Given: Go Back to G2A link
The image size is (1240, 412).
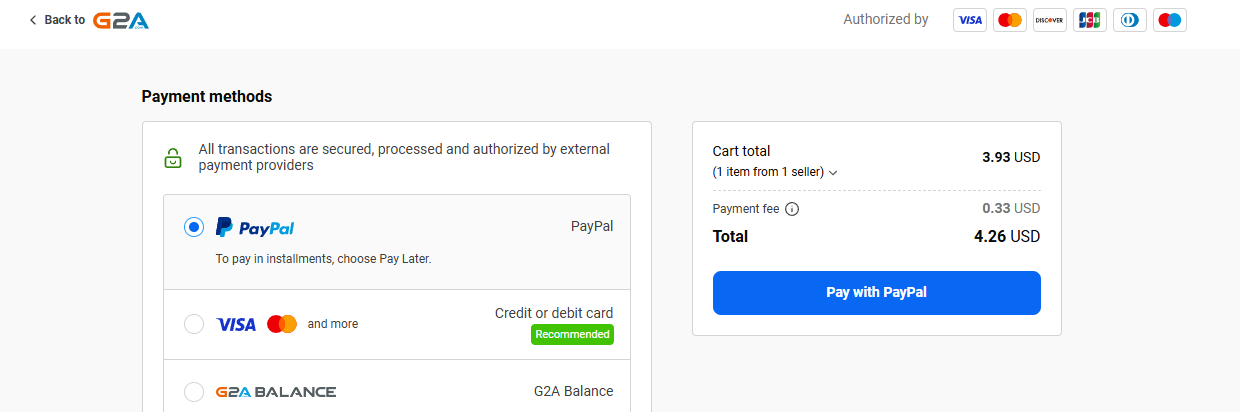Looking at the screenshot, I should tap(89, 20).
